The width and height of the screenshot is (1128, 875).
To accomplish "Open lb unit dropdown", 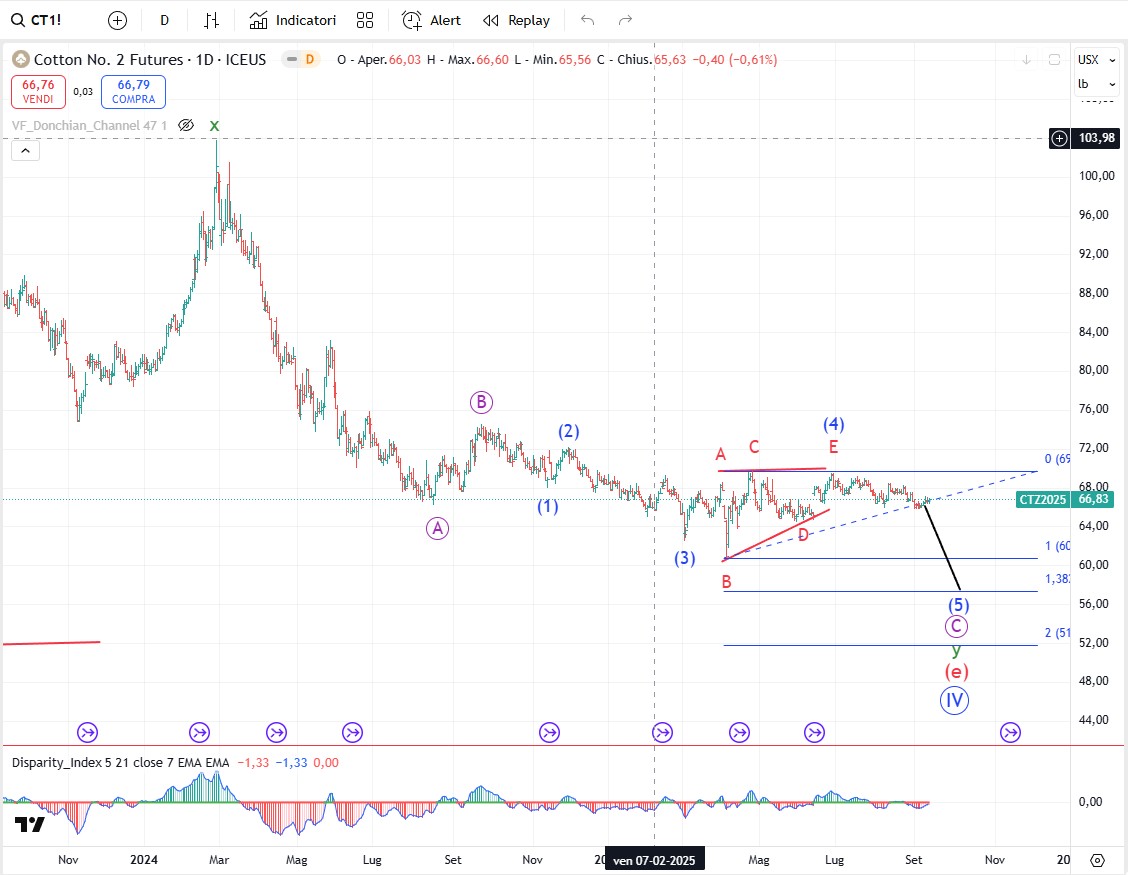I will coord(1096,84).
